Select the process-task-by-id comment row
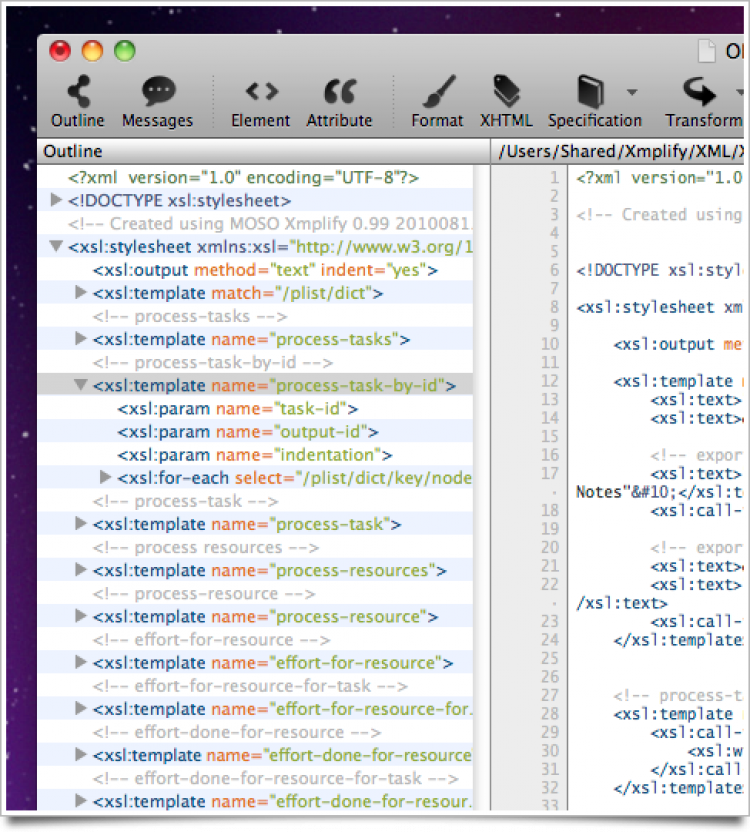This screenshot has height=832, width=750. click(x=255, y=362)
